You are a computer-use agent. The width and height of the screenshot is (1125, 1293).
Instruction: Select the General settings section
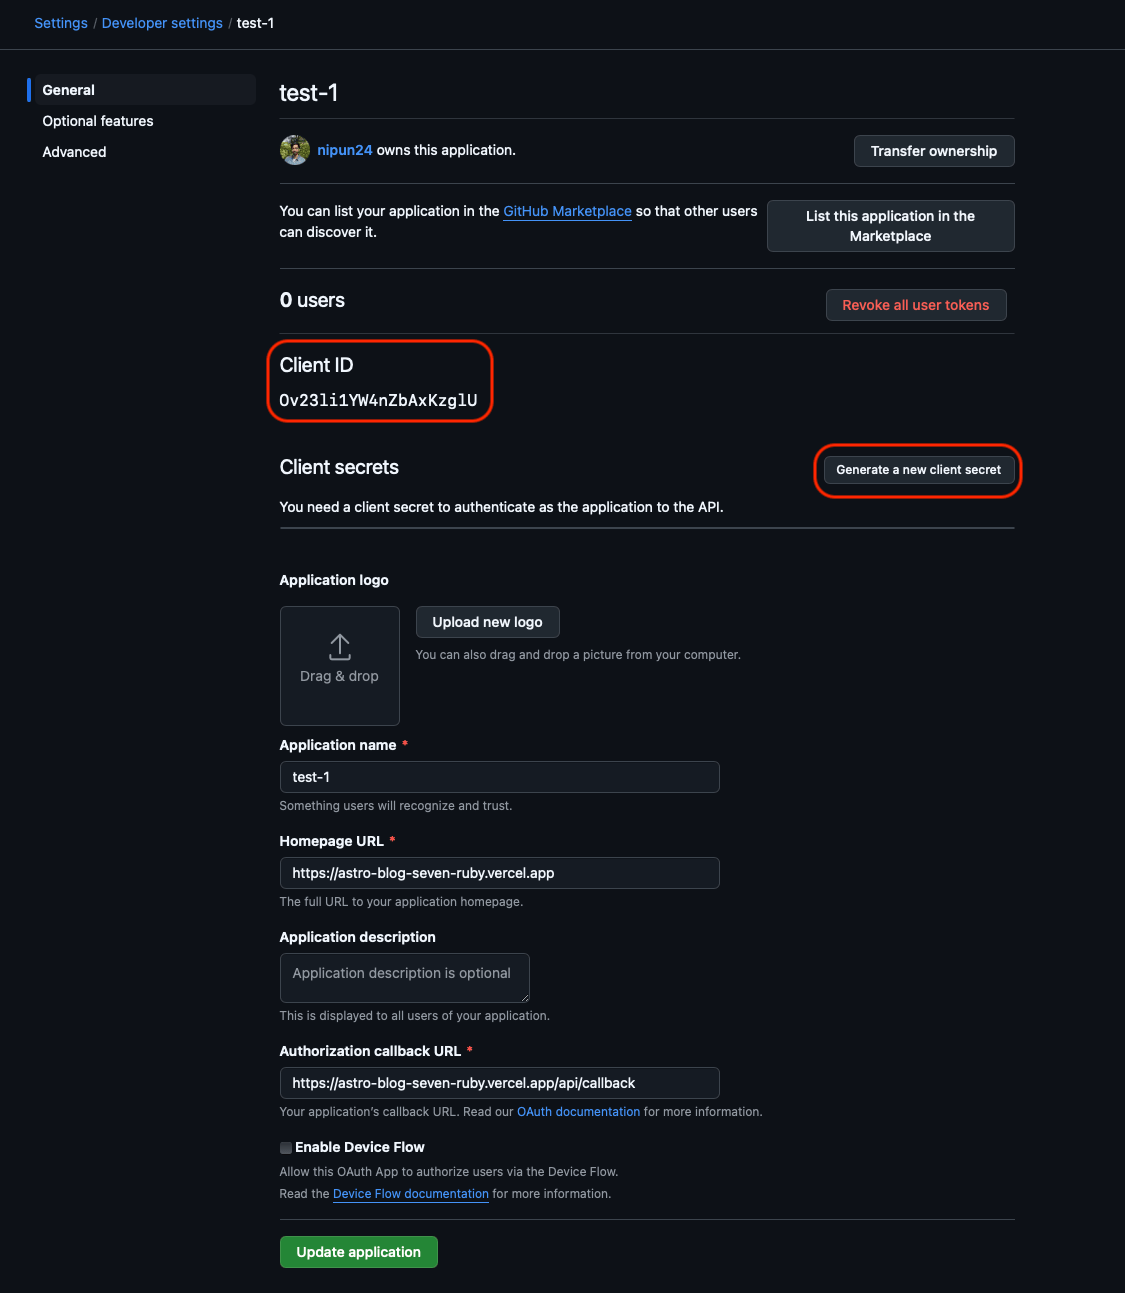68,89
